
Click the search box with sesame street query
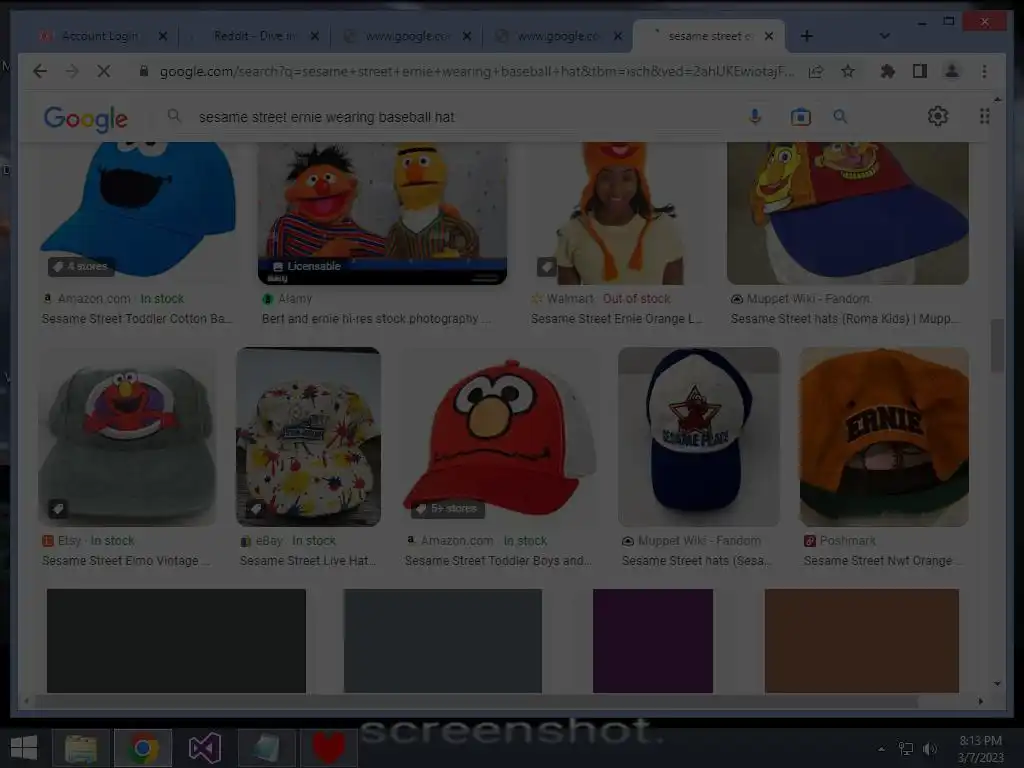[x=457, y=117]
